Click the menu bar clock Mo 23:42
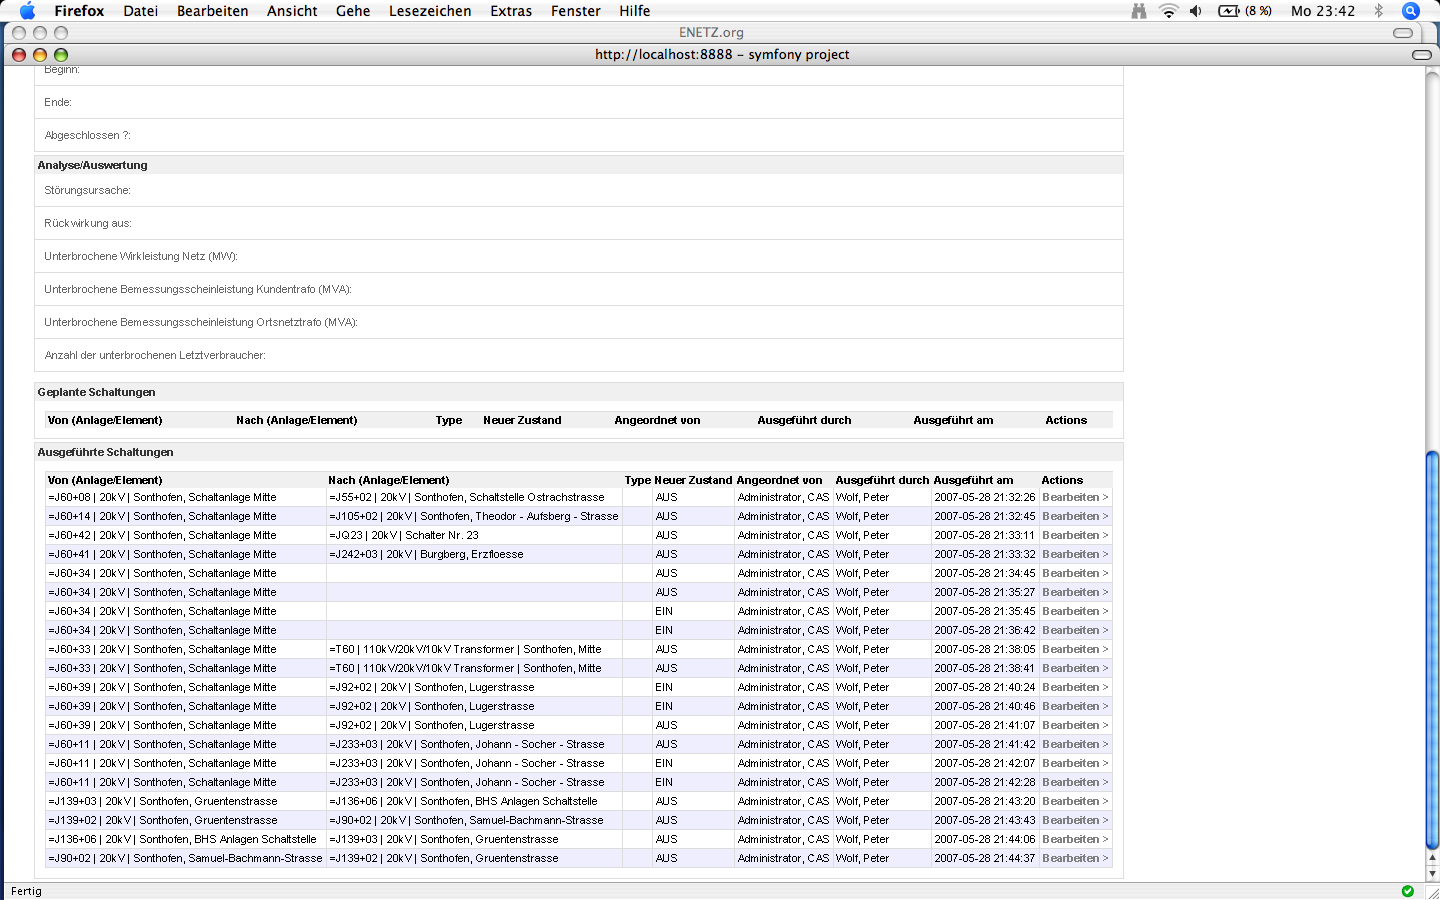Screen dimensions: 1440x900 tap(1322, 11)
